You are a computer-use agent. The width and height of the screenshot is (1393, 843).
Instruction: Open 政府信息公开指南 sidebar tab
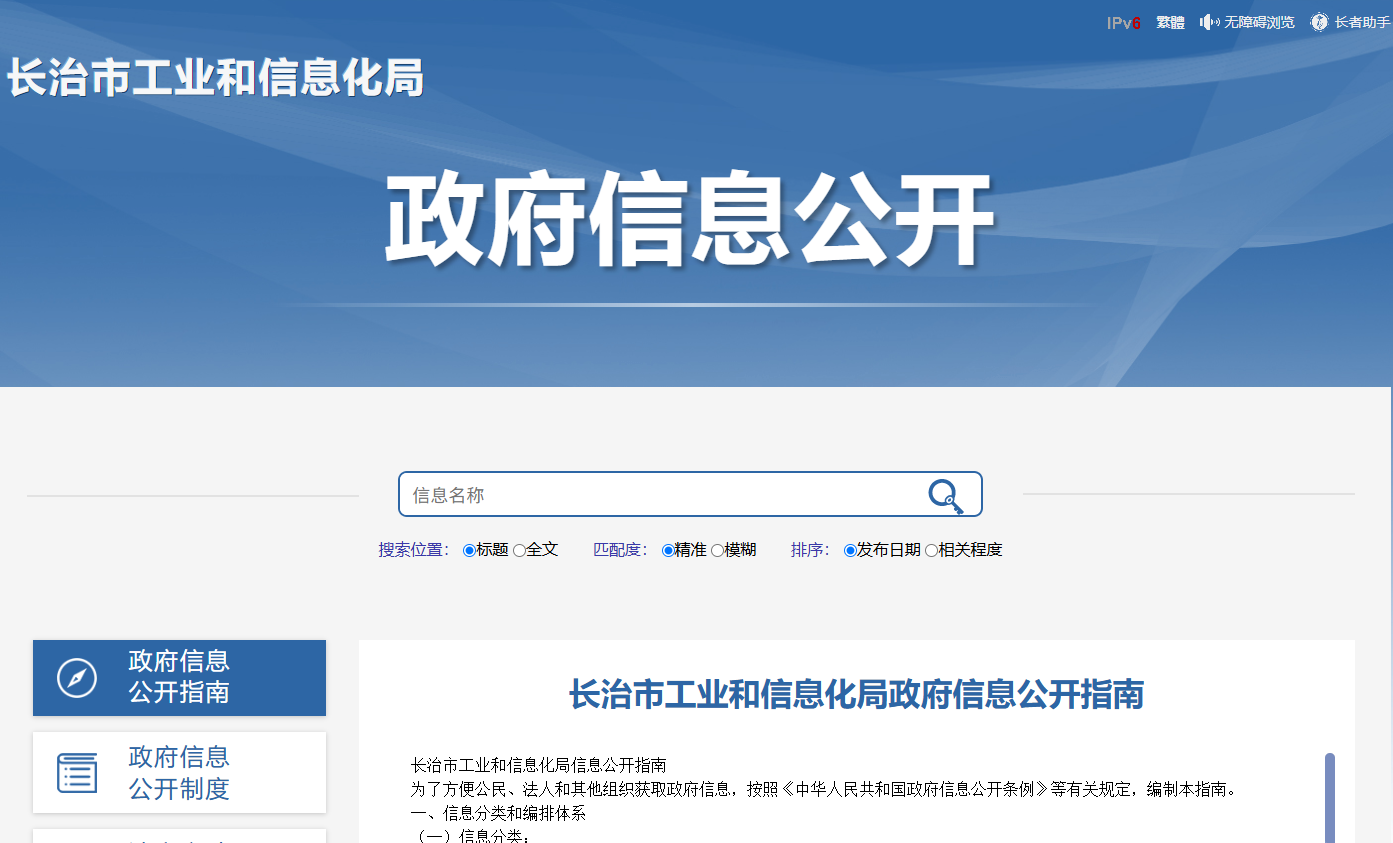pos(179,678)
